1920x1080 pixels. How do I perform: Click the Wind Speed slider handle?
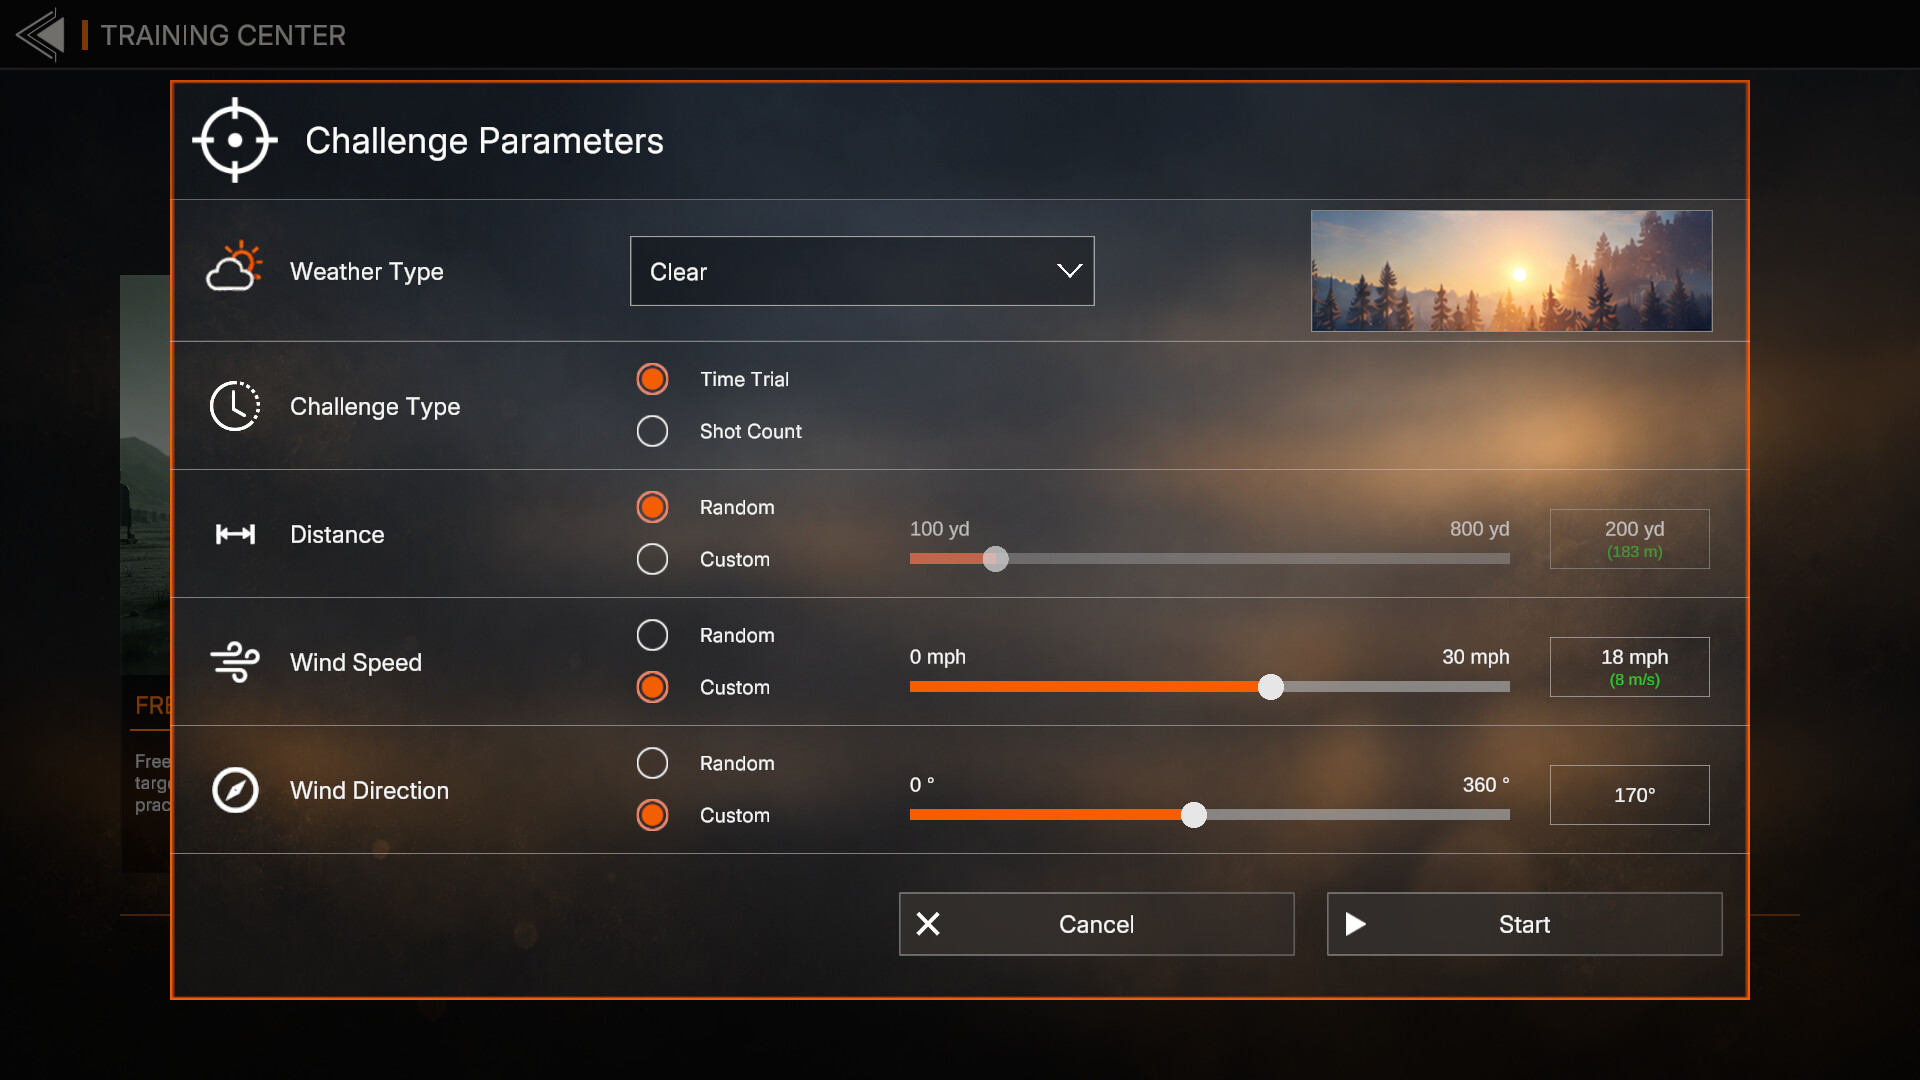(x=1270, y=687)
